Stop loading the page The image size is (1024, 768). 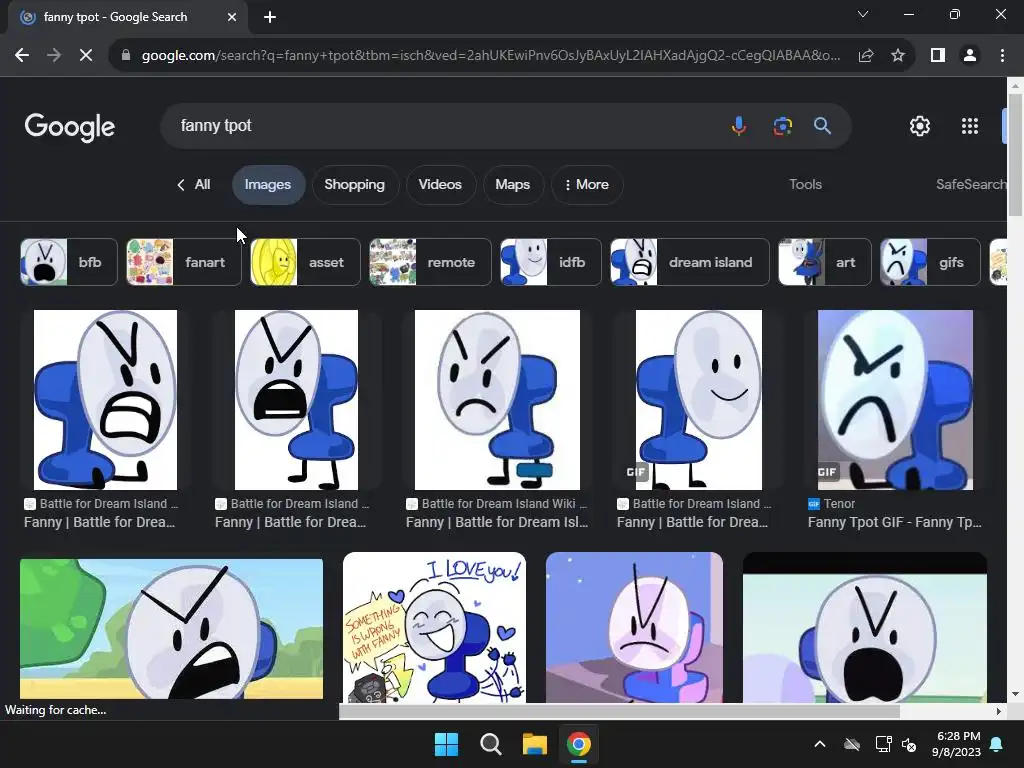click(86, 56)
